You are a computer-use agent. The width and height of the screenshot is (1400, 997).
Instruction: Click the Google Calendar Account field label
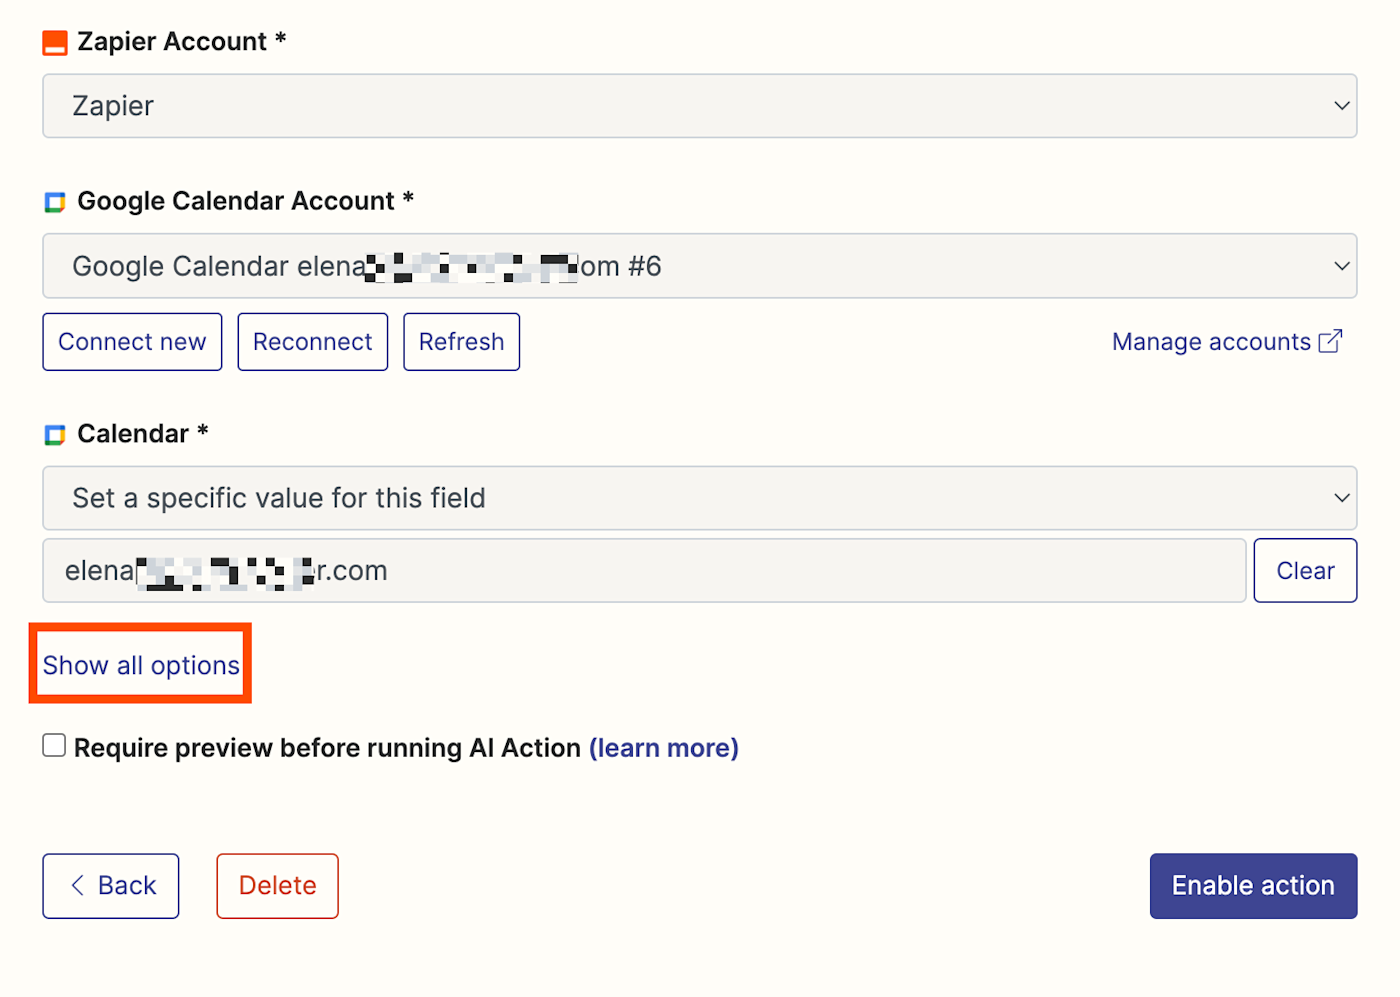tap(246, 201)
